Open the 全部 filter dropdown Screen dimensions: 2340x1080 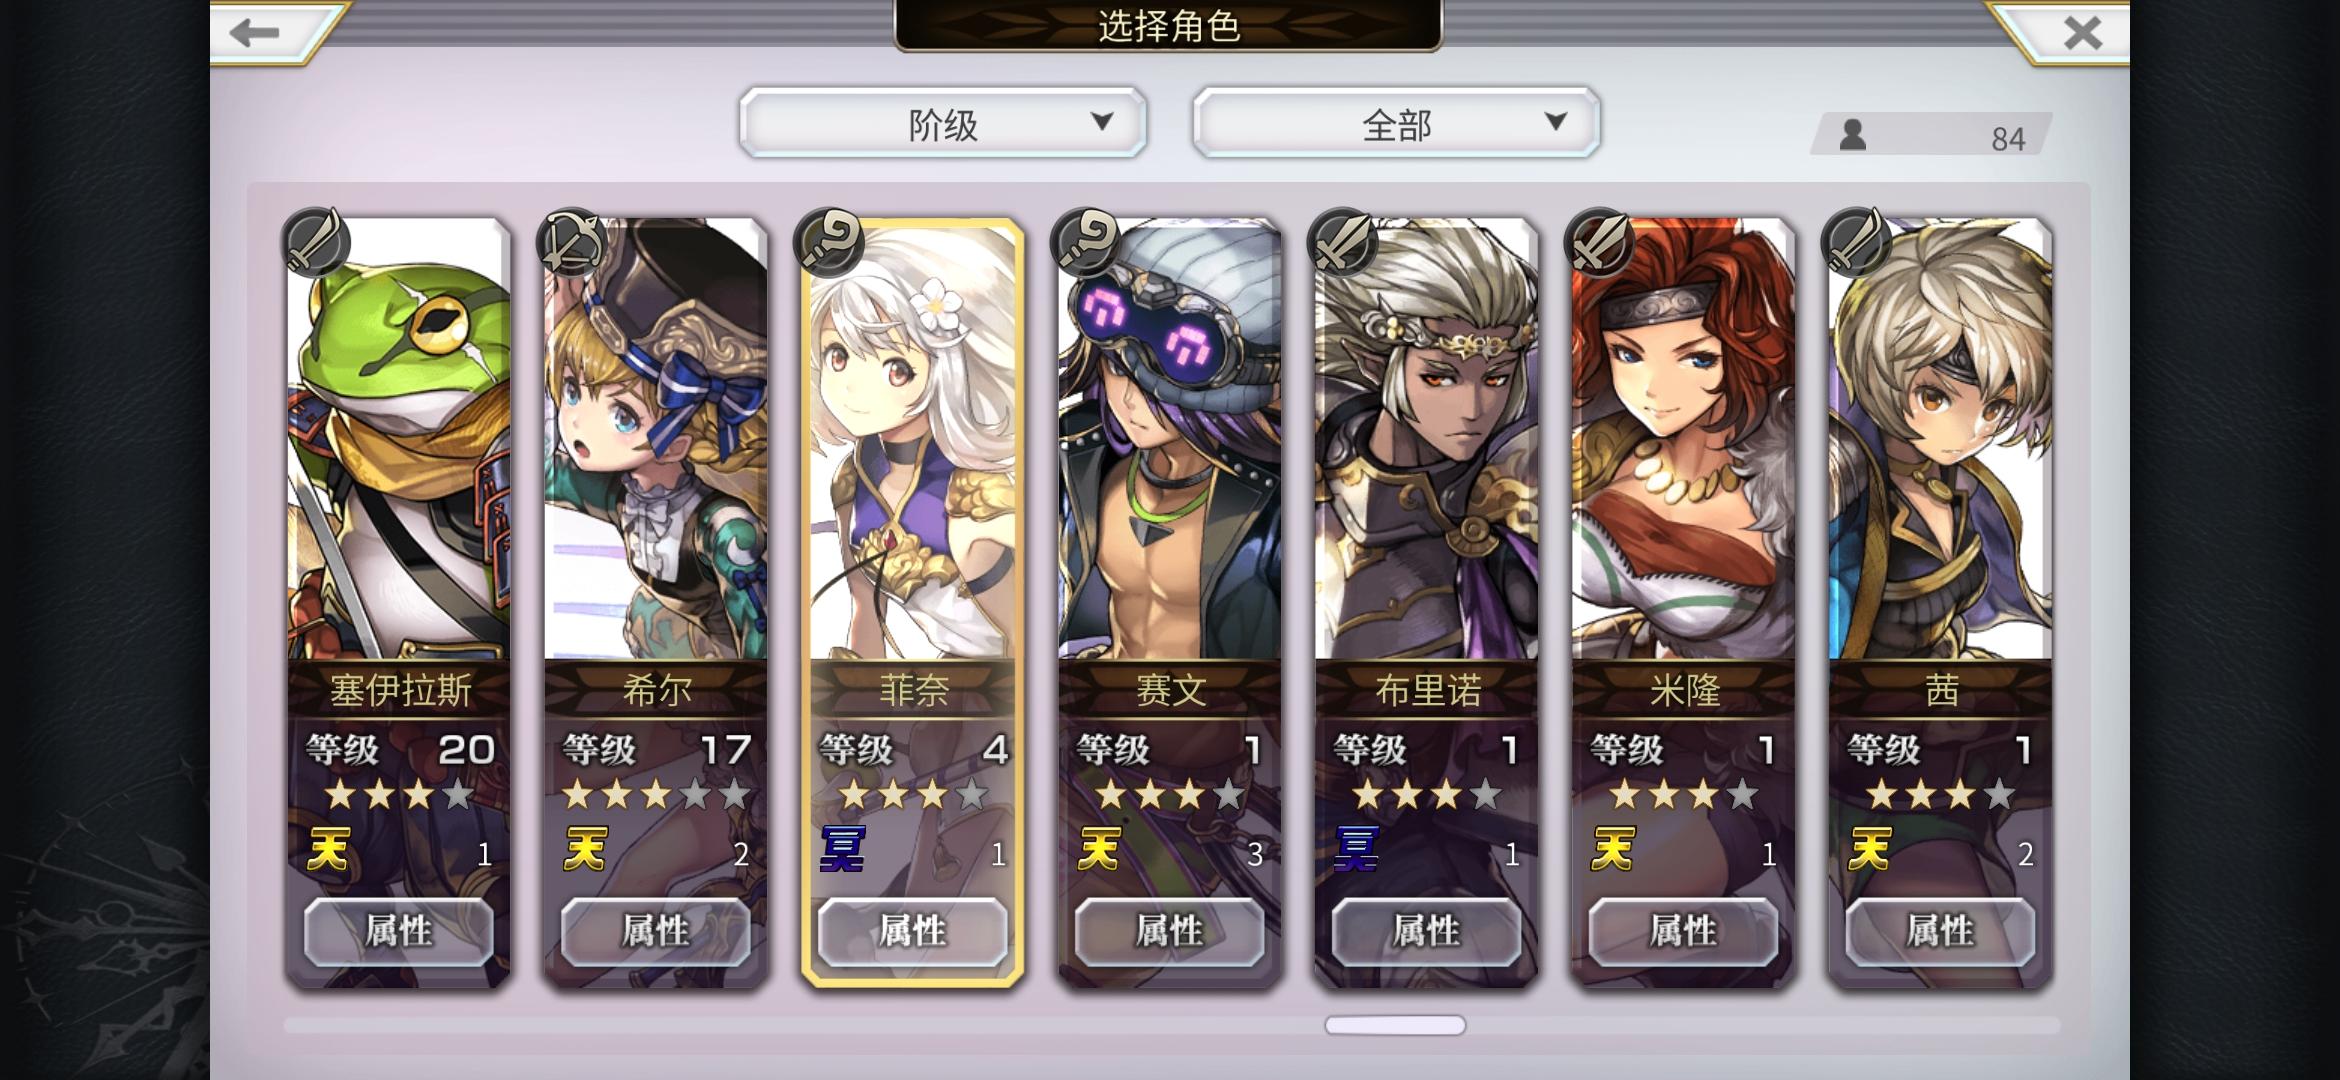coord(1397,123)
